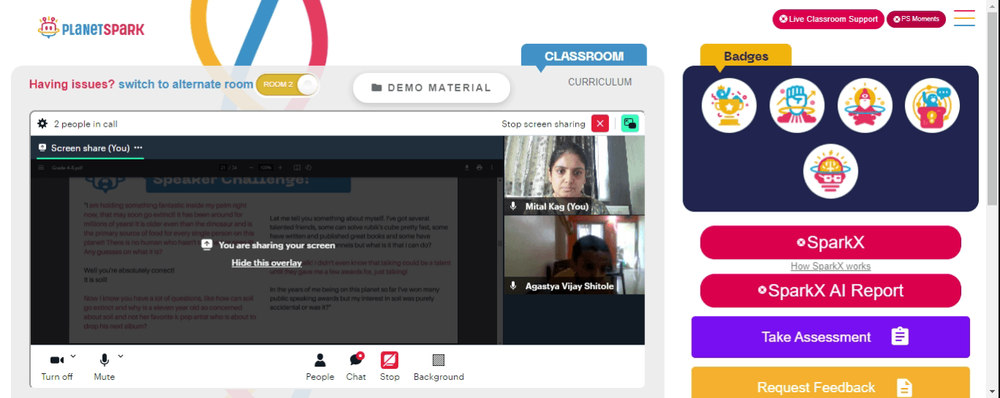Award the raised fist badge
The height and width of the screenshot is (398, 1000).
[x=797, y=105]
